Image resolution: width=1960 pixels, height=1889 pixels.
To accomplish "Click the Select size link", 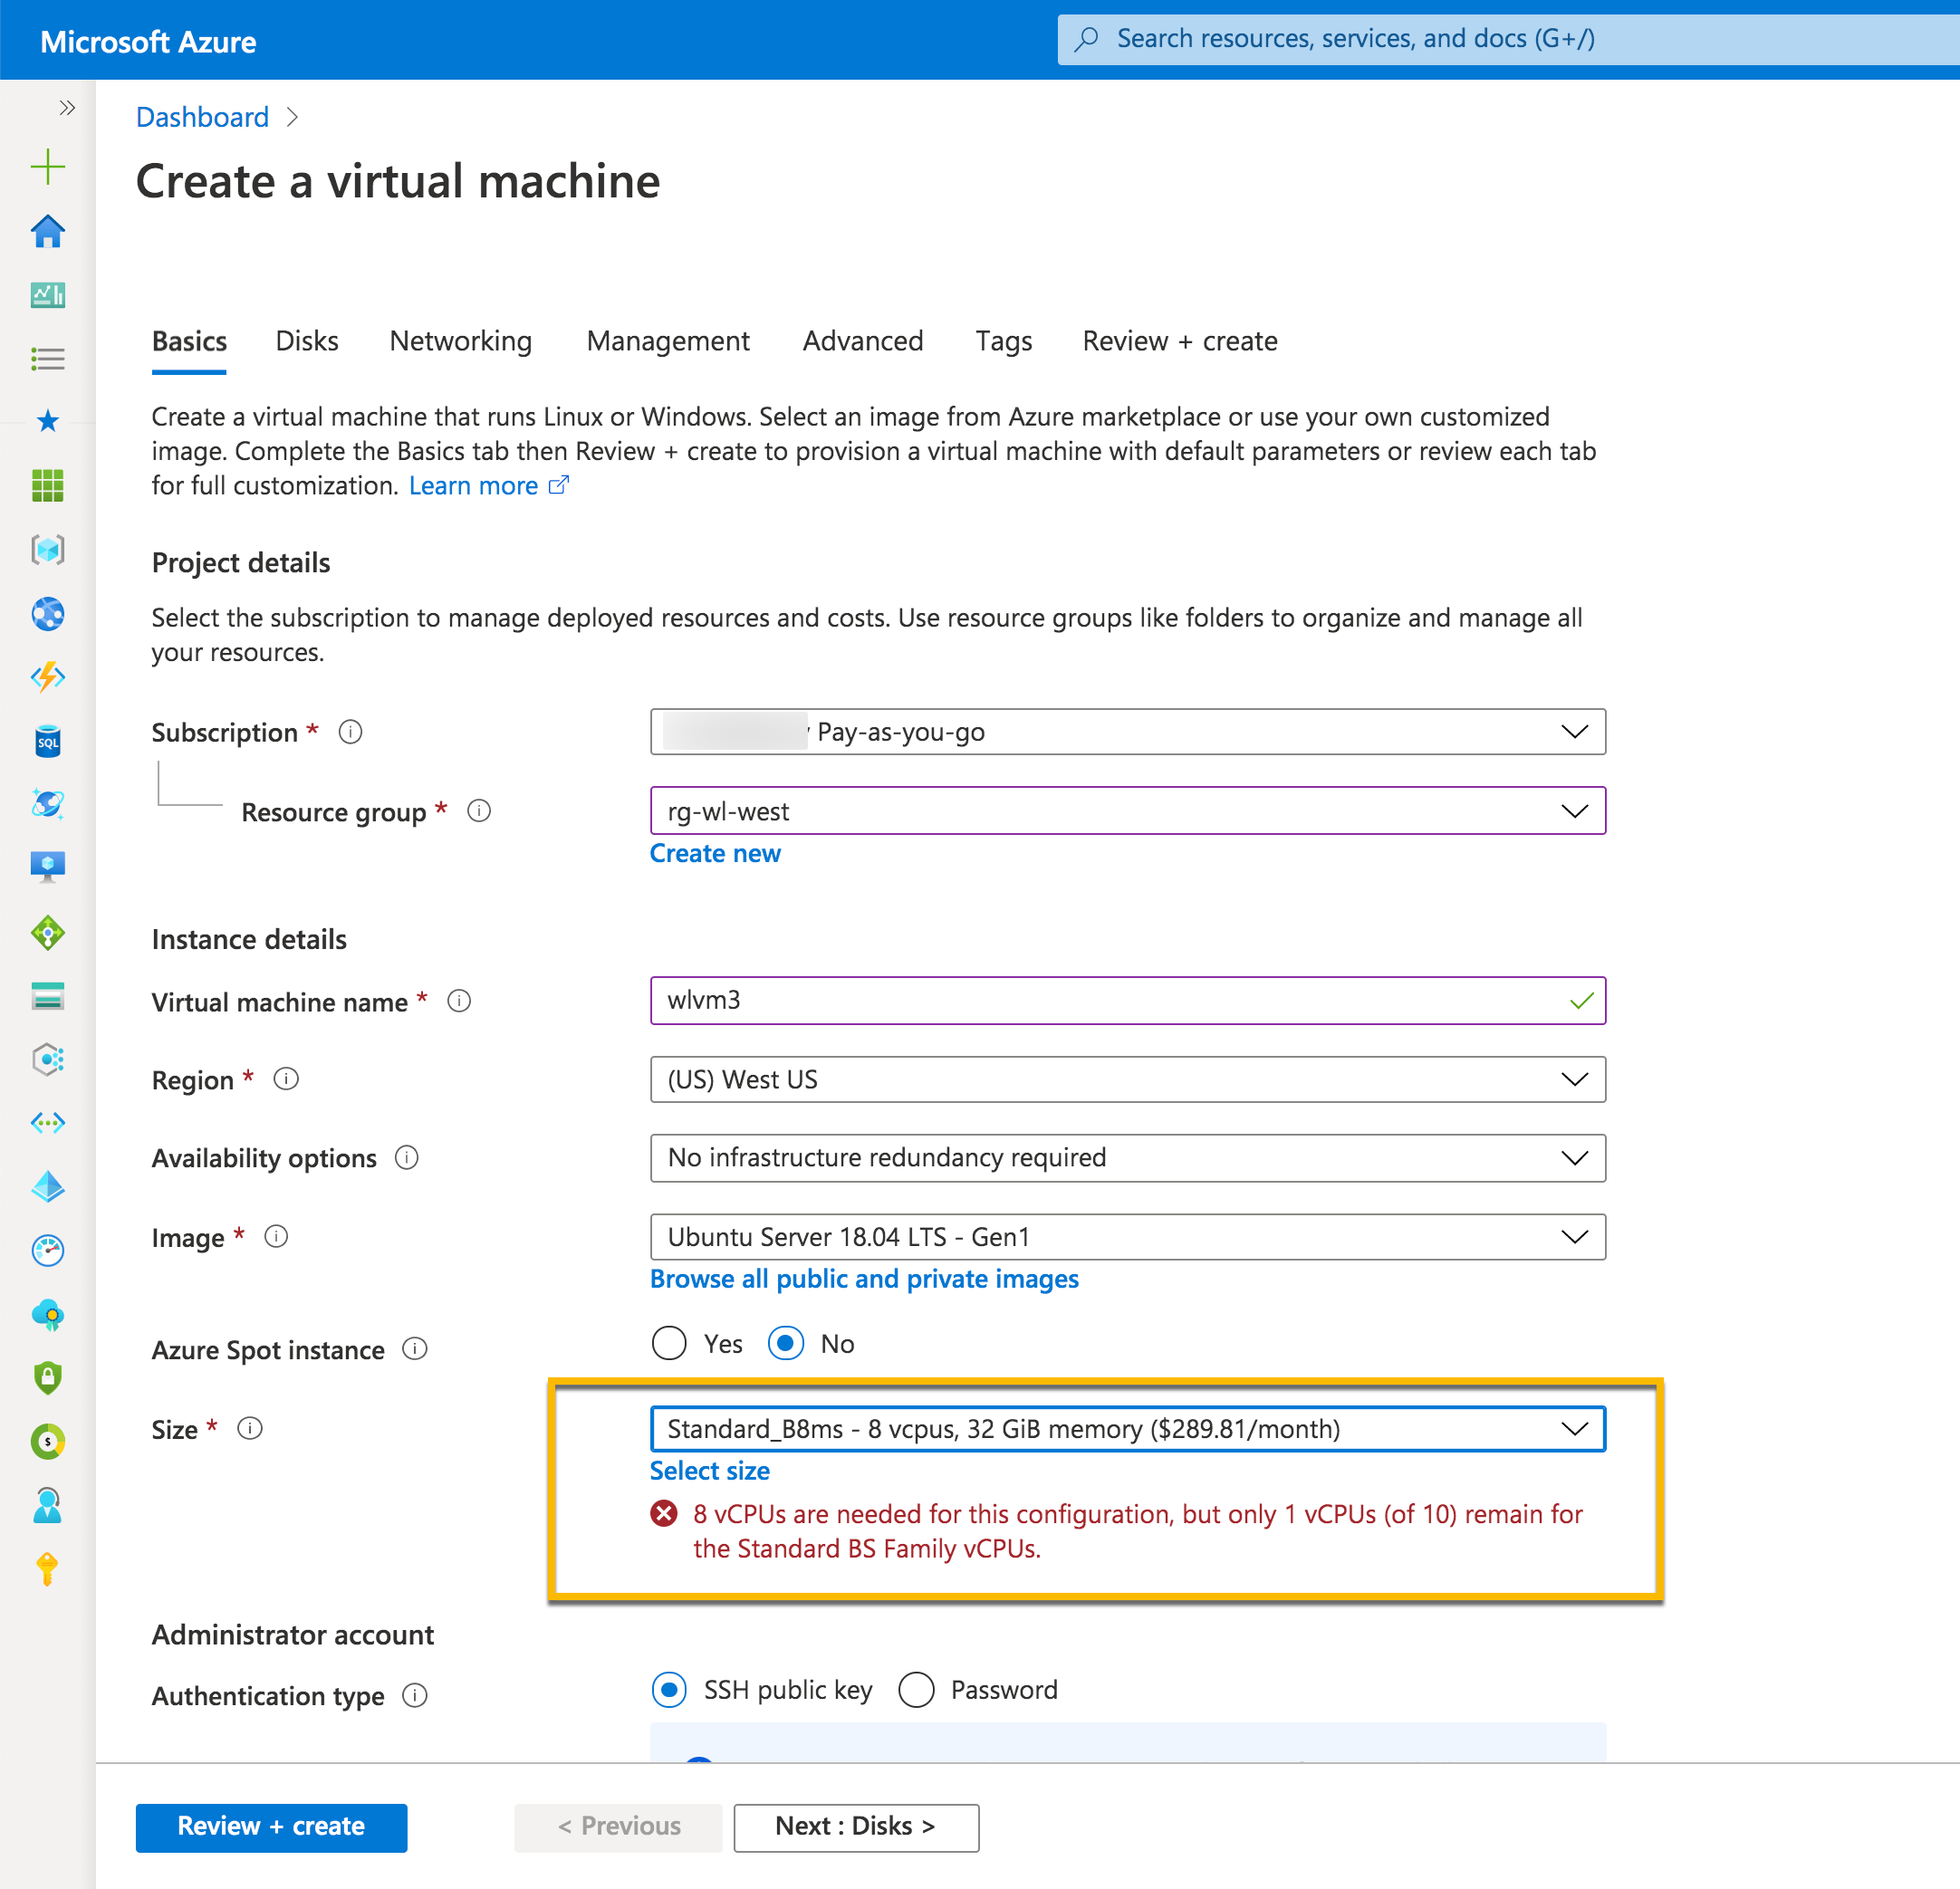I will click(x=709, y=1471).
